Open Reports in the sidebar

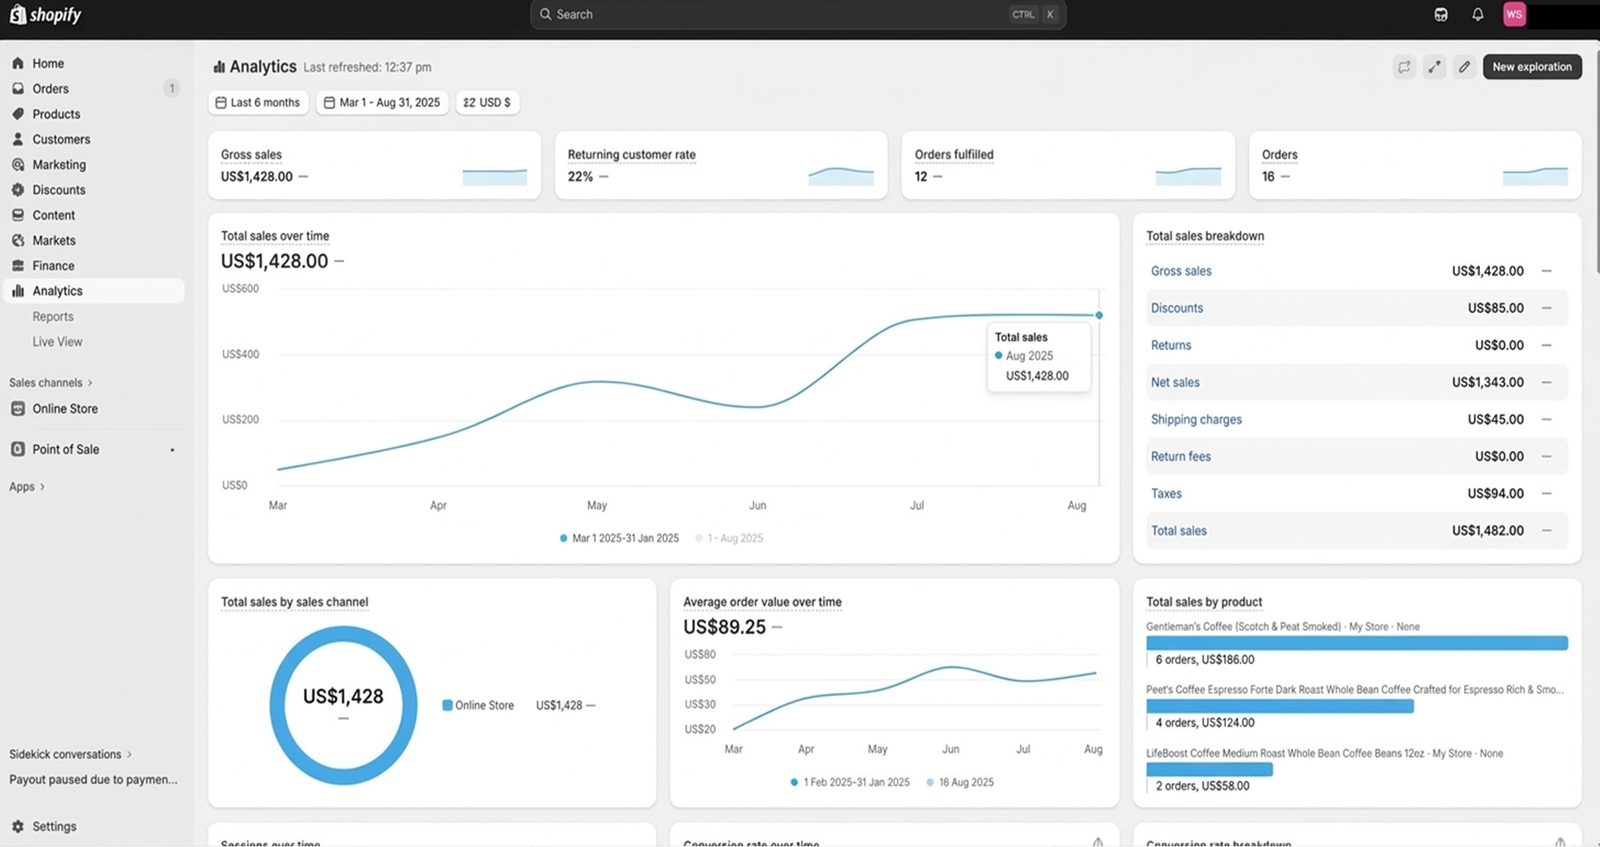pyautogui.click(x=53, y=316)
